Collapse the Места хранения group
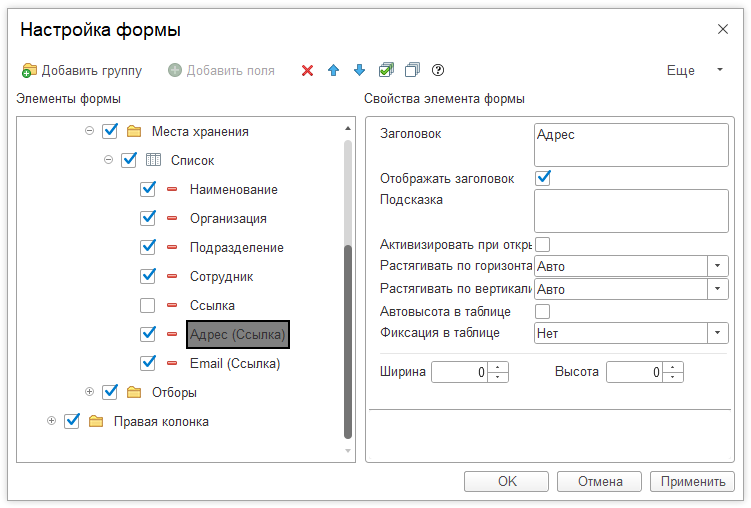Image resolution: width=751 pixels, height=508 pixels. tap(90, 131)
